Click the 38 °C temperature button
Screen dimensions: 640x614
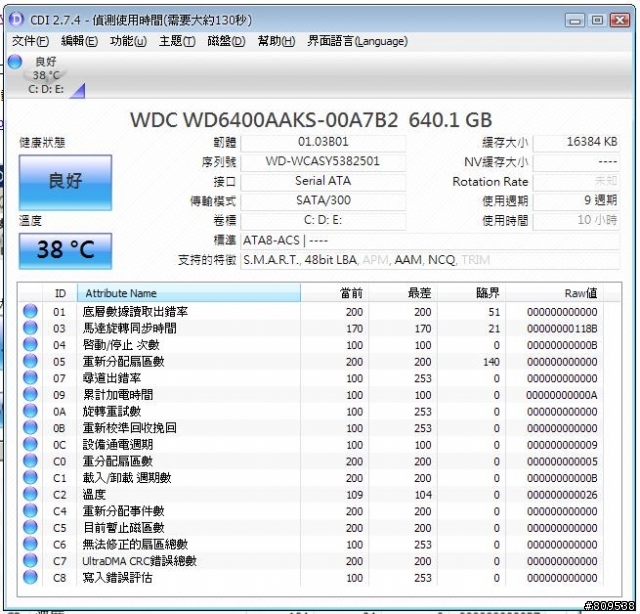[x=65, y=250]
